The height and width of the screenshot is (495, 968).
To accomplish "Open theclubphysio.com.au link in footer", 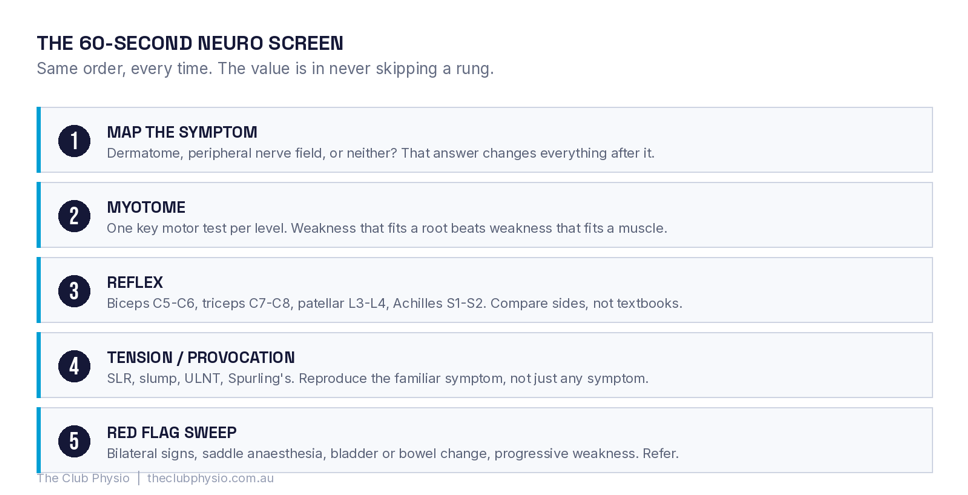I will click(211, 478).
